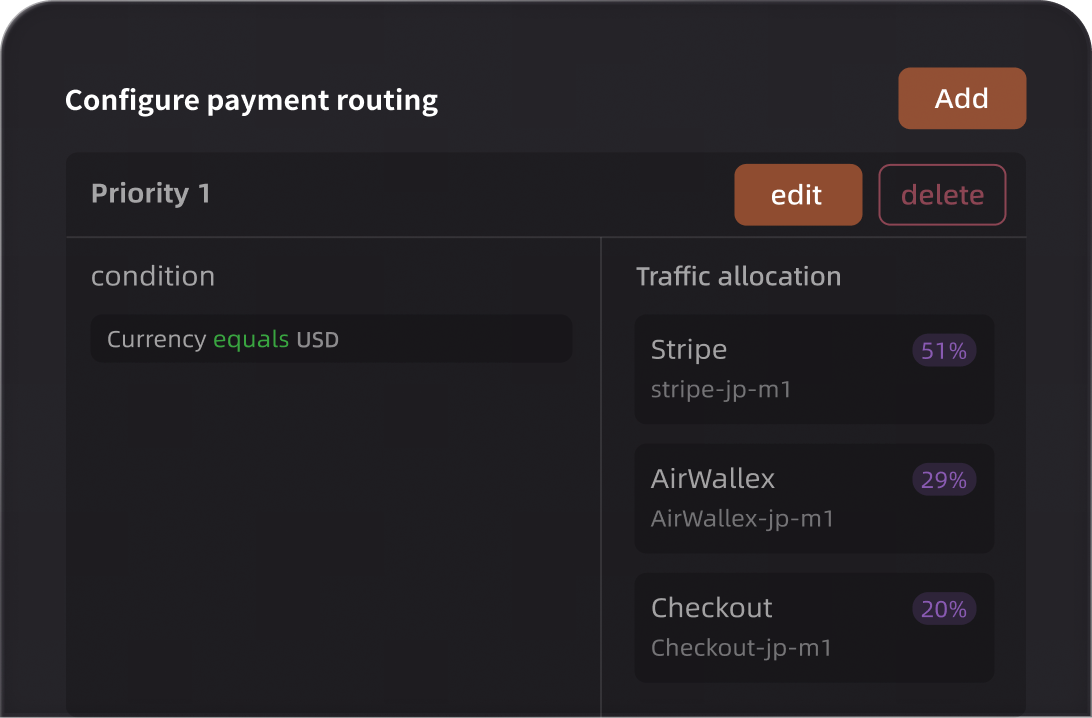This screenshot has height=718, width=1092.
Task: Click the Currency field name in condition
Action: 156,339
